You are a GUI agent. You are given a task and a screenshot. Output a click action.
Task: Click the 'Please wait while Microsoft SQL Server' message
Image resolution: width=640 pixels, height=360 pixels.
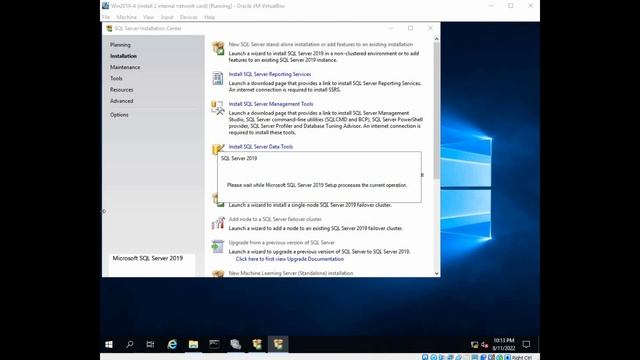point(317,185)
